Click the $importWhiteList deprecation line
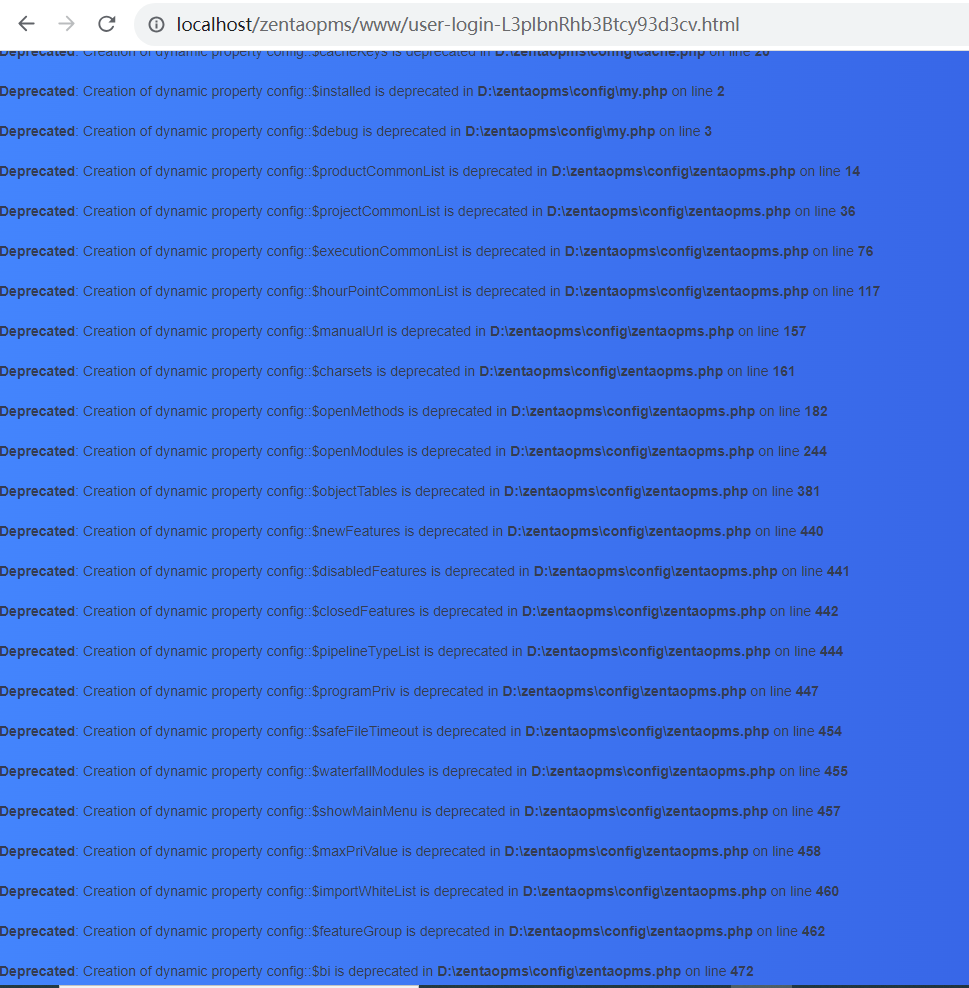Image resolution: width=969 pixels, height=988 pixels. pos(420,892)
